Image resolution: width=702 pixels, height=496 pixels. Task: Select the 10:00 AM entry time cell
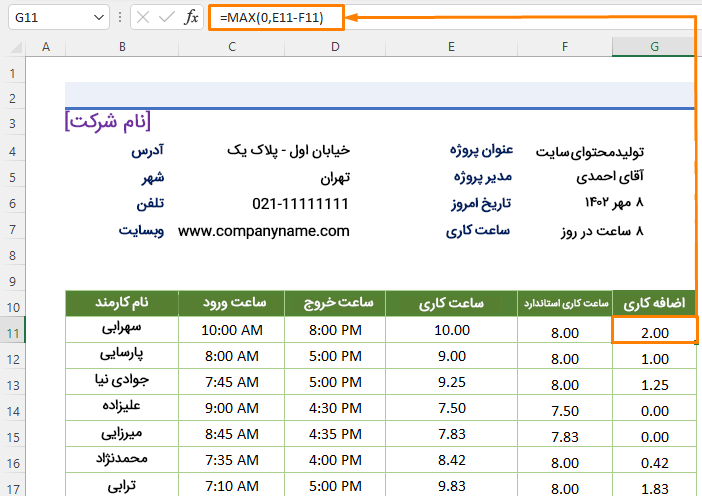click(231, 331)
